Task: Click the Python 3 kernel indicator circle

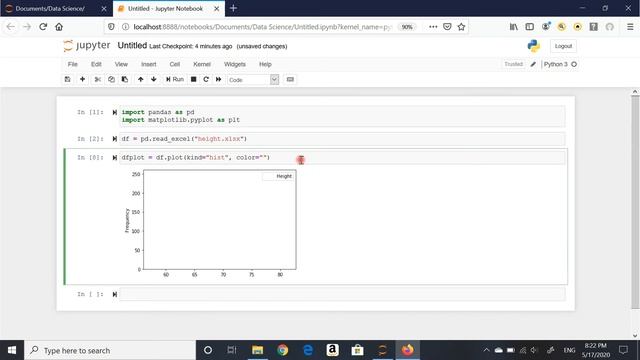Action: point(574,64)
